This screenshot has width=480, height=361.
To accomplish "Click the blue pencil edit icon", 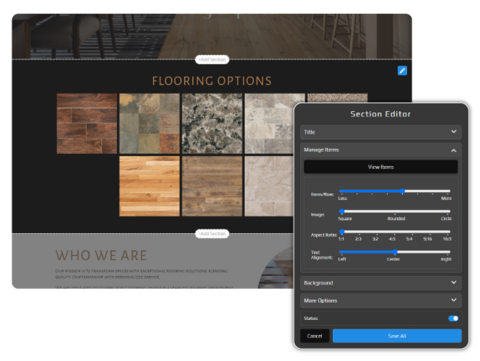I will (402, 71).
